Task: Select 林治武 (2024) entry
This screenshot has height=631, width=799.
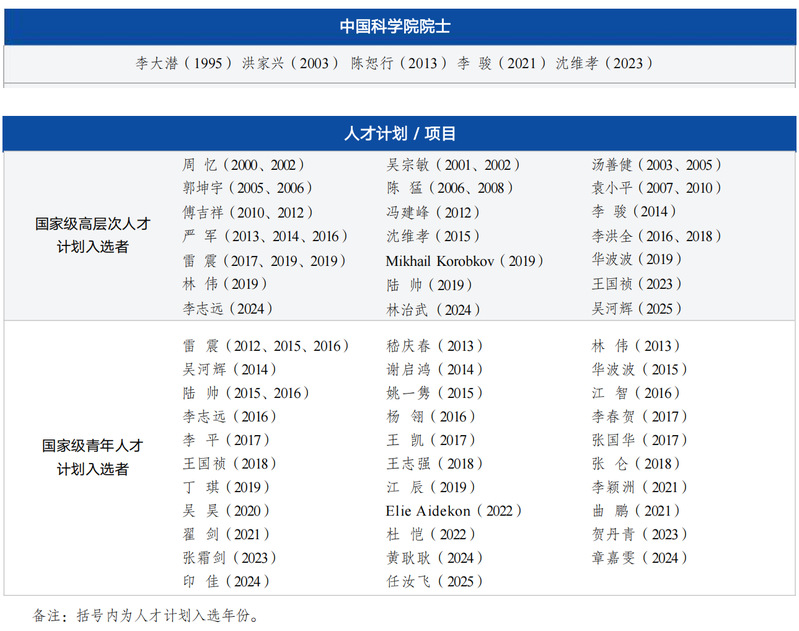Action: tap(433, 310)
